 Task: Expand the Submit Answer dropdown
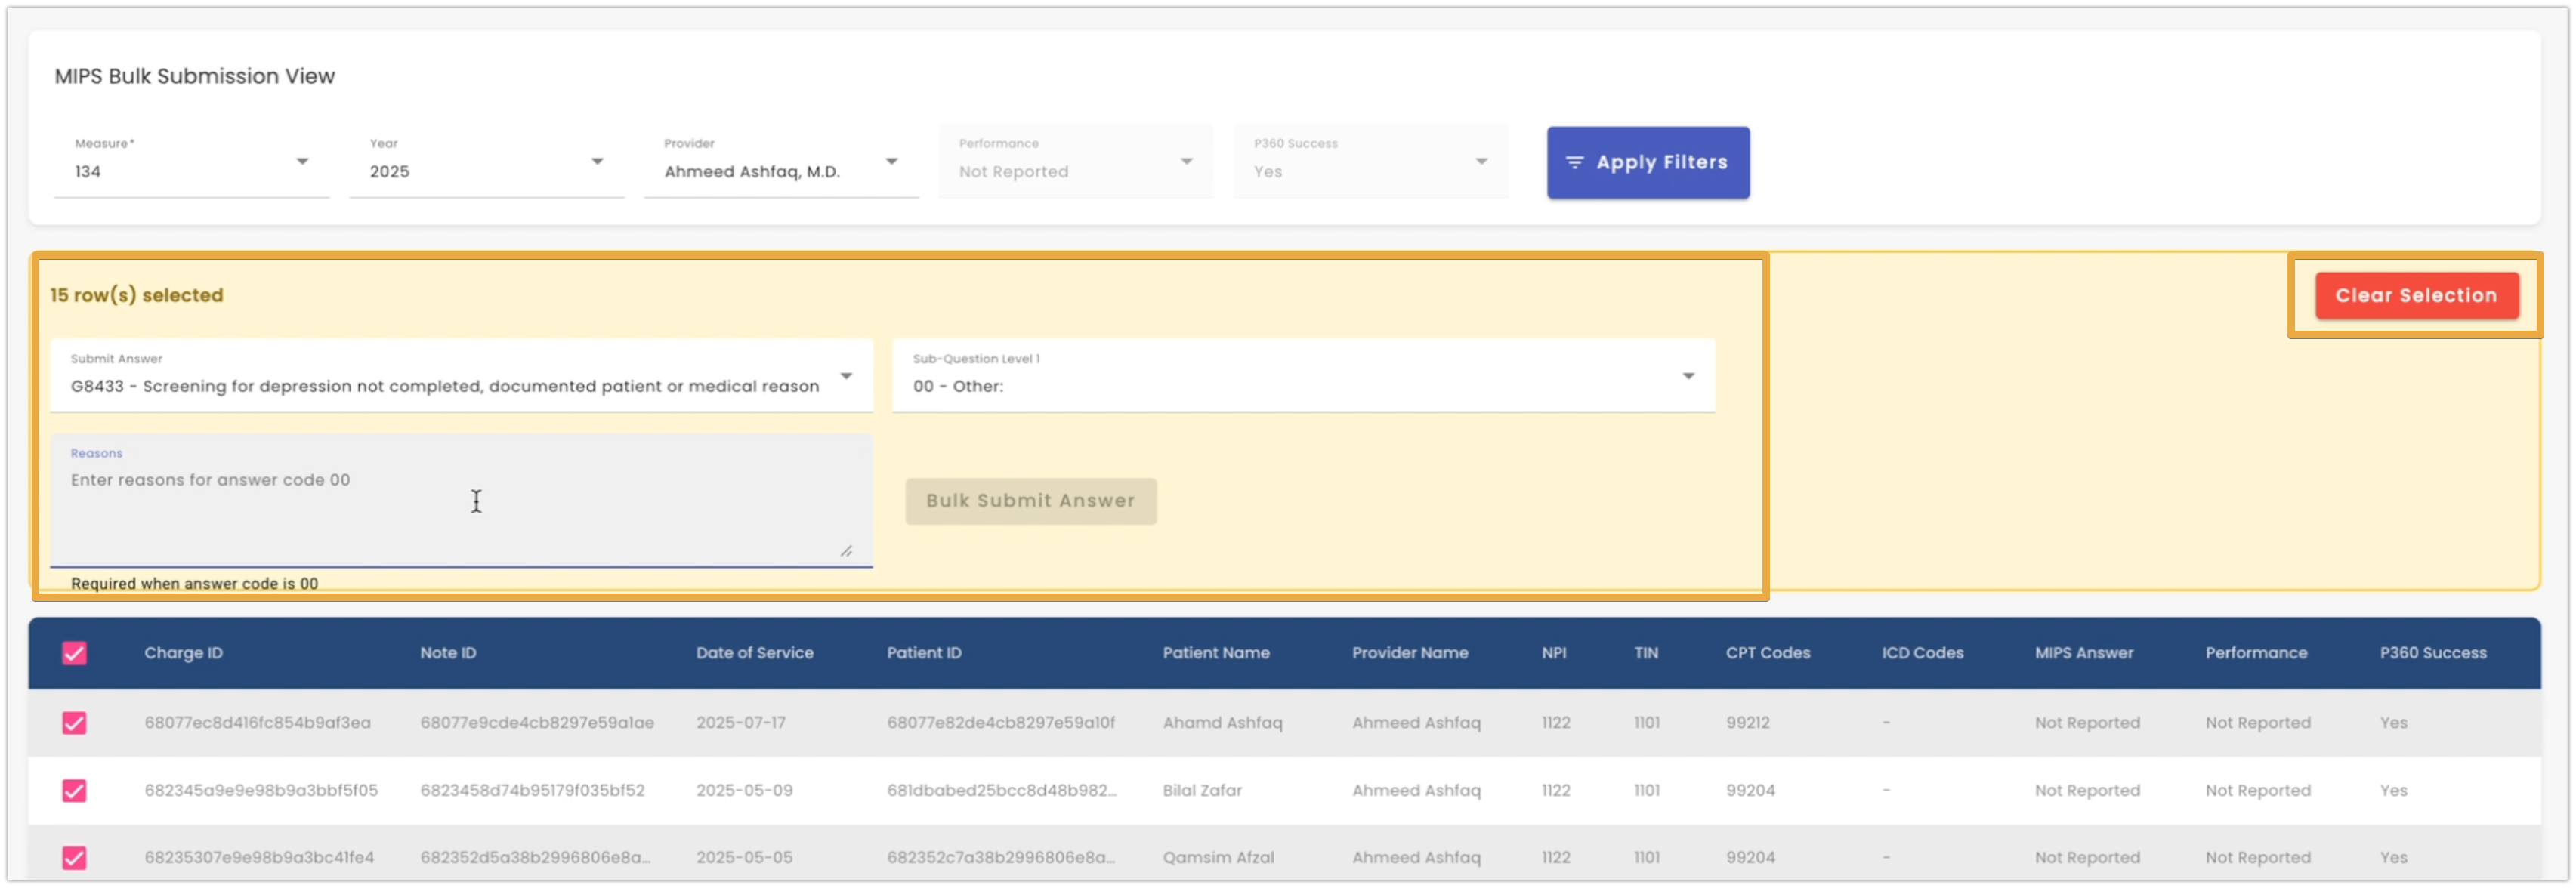coord(461,375)
